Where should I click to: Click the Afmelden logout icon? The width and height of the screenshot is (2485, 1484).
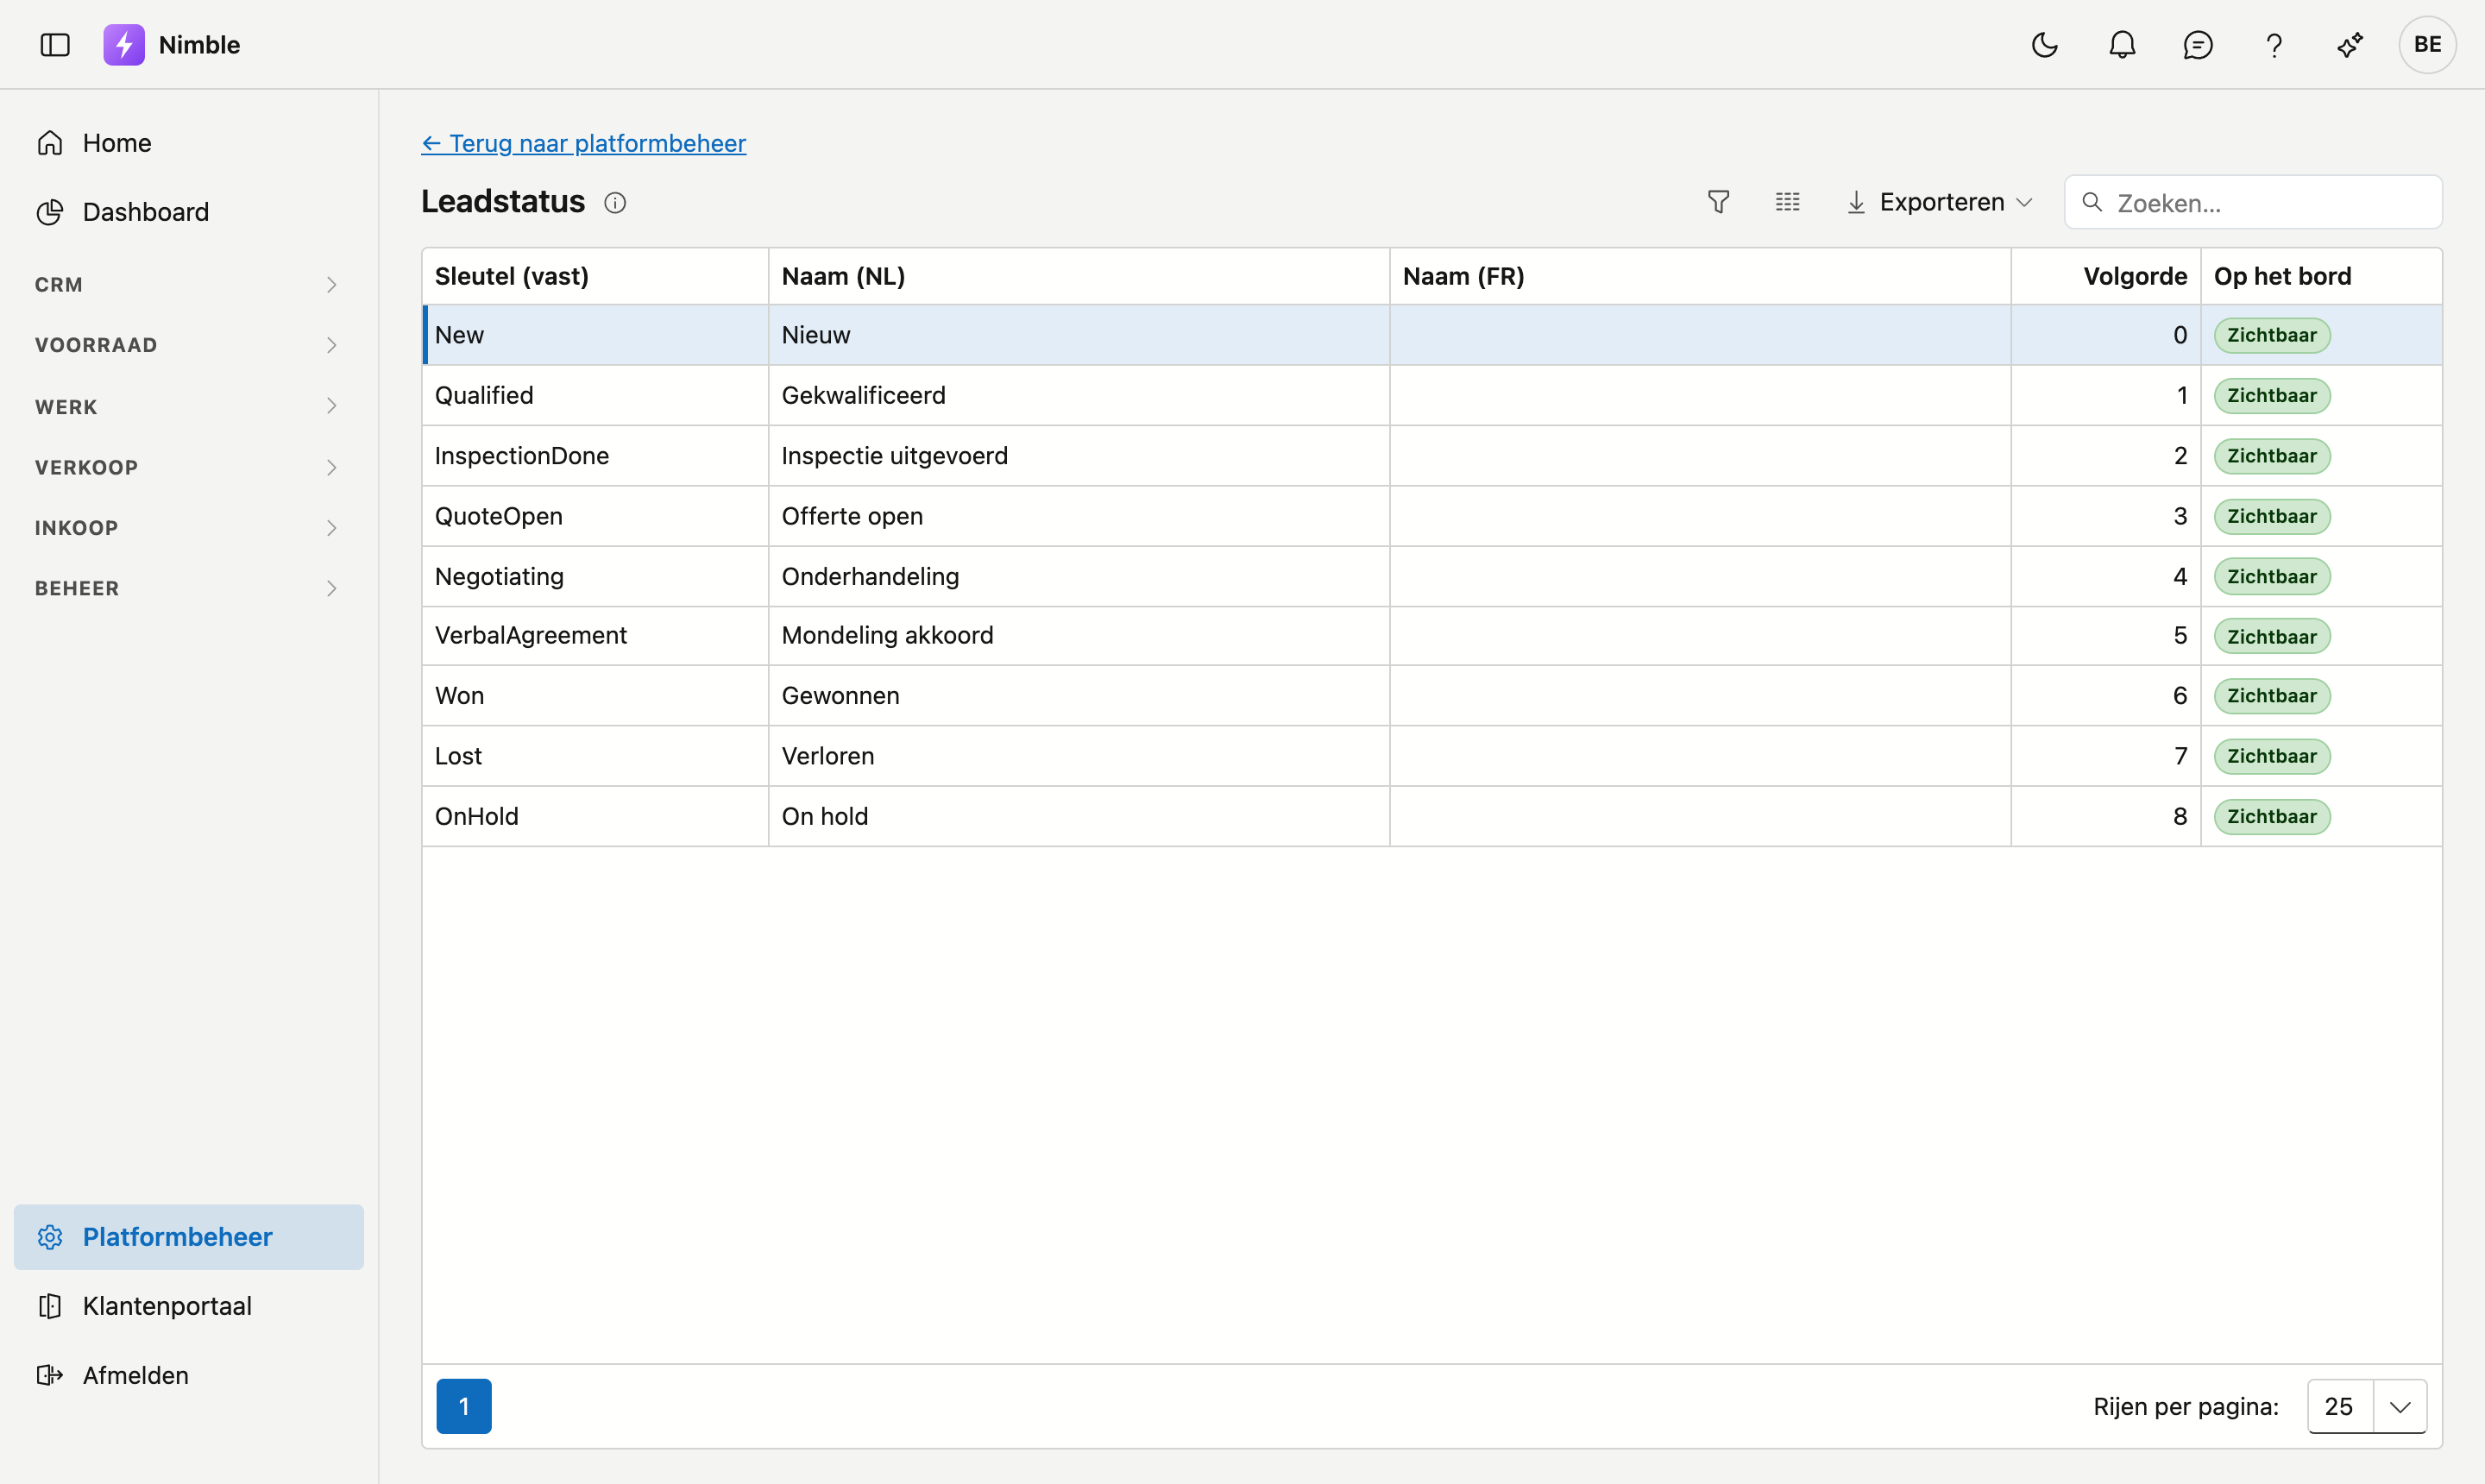50,1375
